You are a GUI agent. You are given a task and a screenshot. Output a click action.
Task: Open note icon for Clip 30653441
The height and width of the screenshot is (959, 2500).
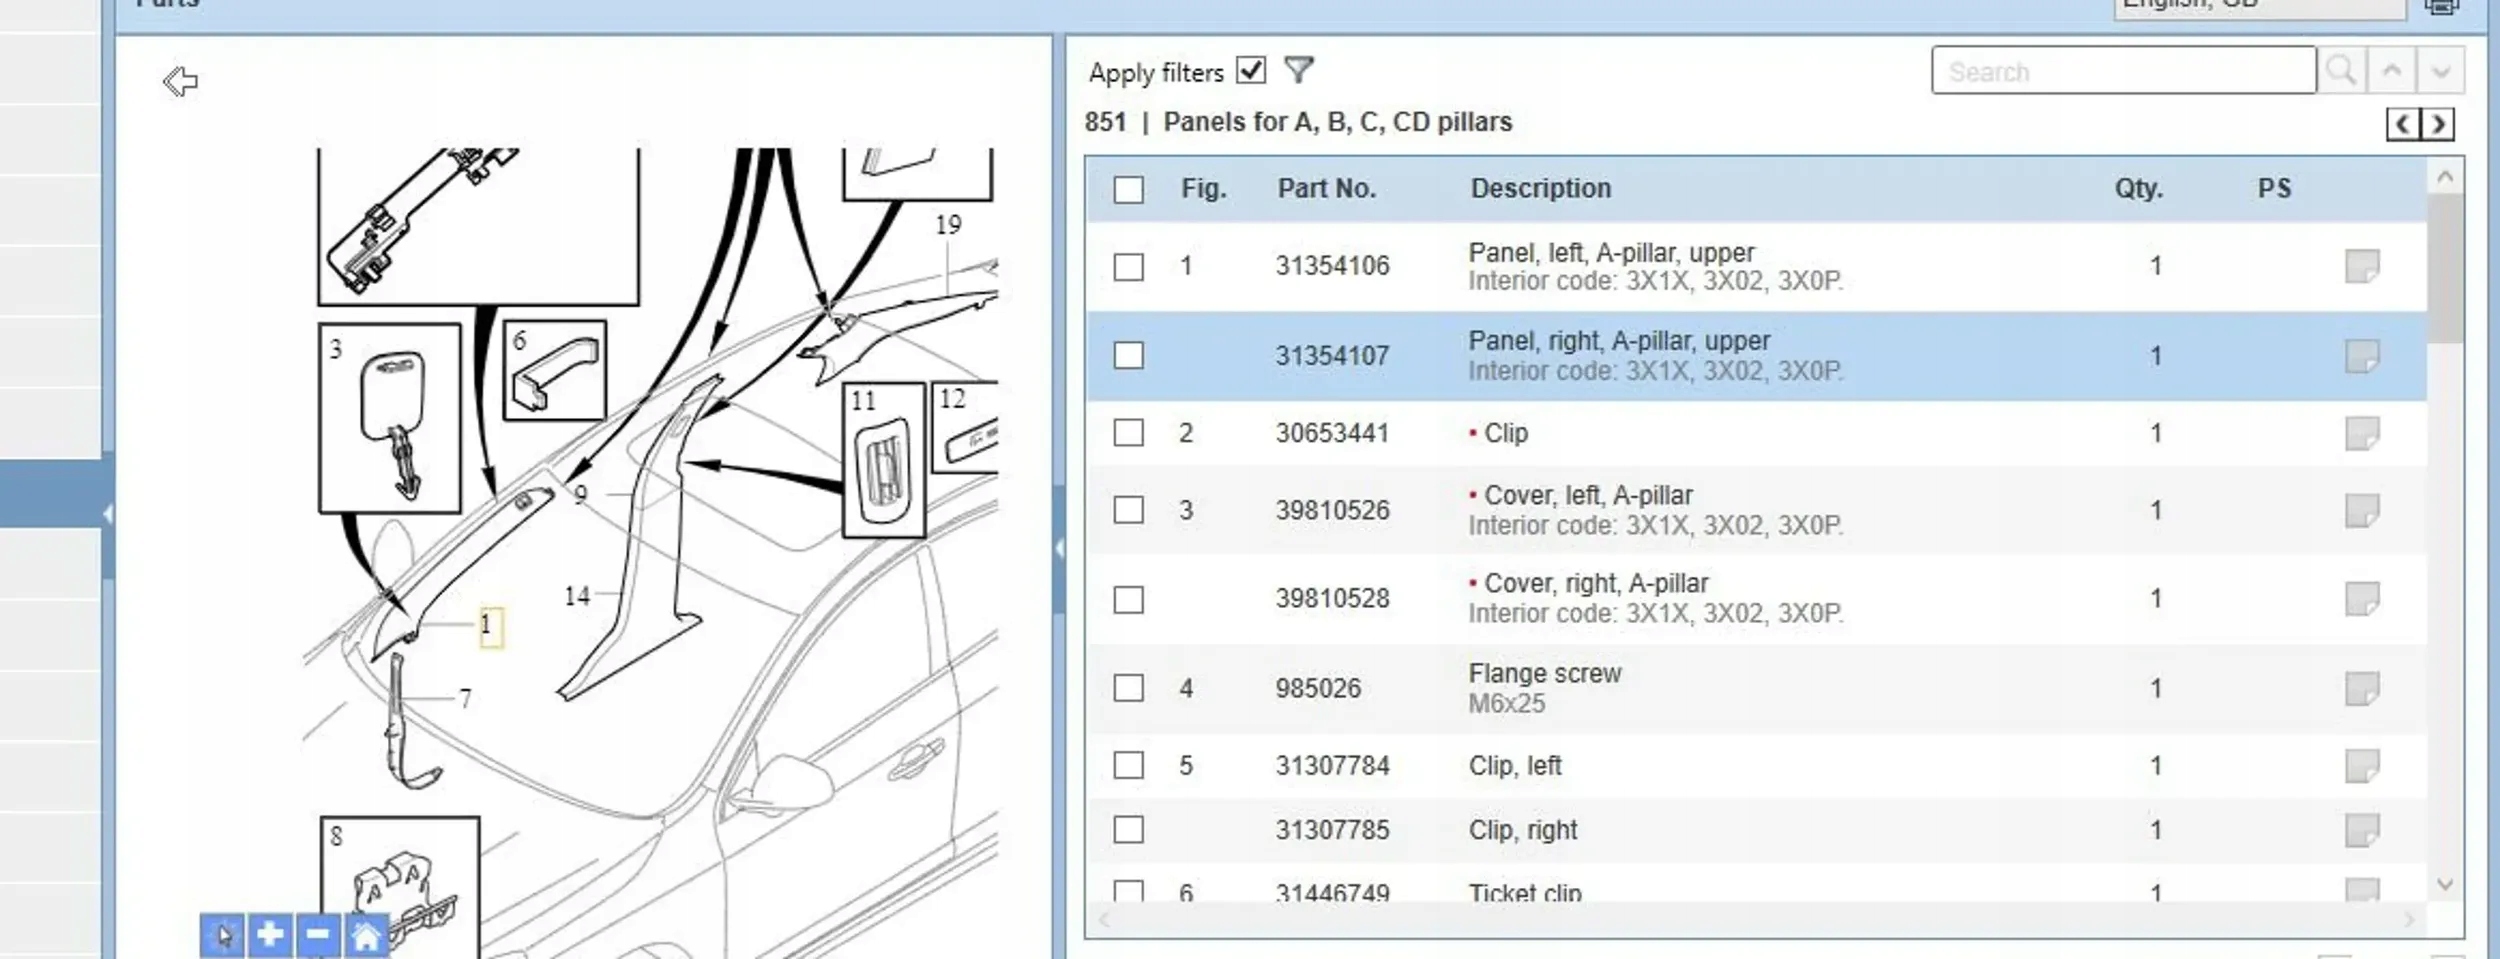(x=2362, y=433)
